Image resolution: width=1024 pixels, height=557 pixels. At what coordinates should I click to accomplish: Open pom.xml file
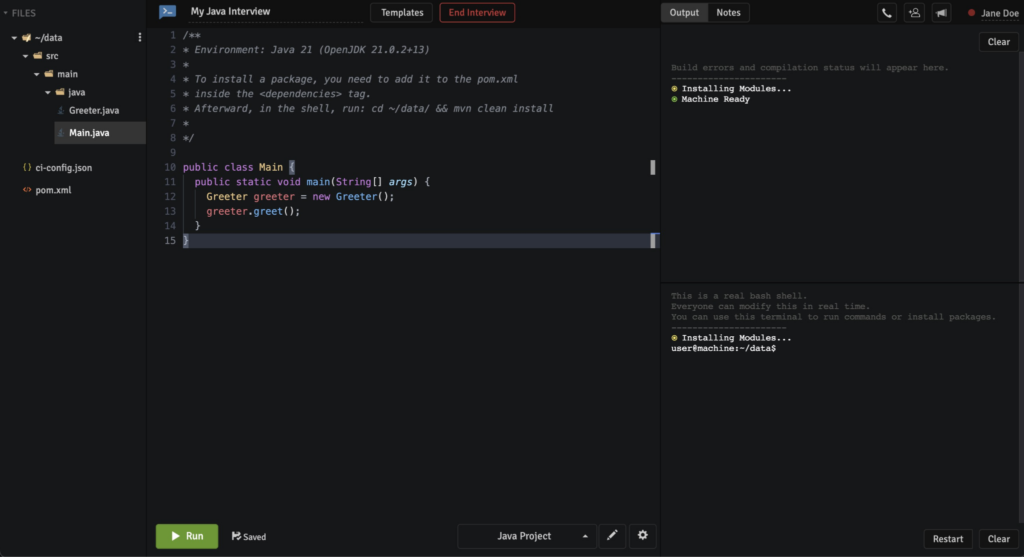pyautogui.click(x=53, y=190)
